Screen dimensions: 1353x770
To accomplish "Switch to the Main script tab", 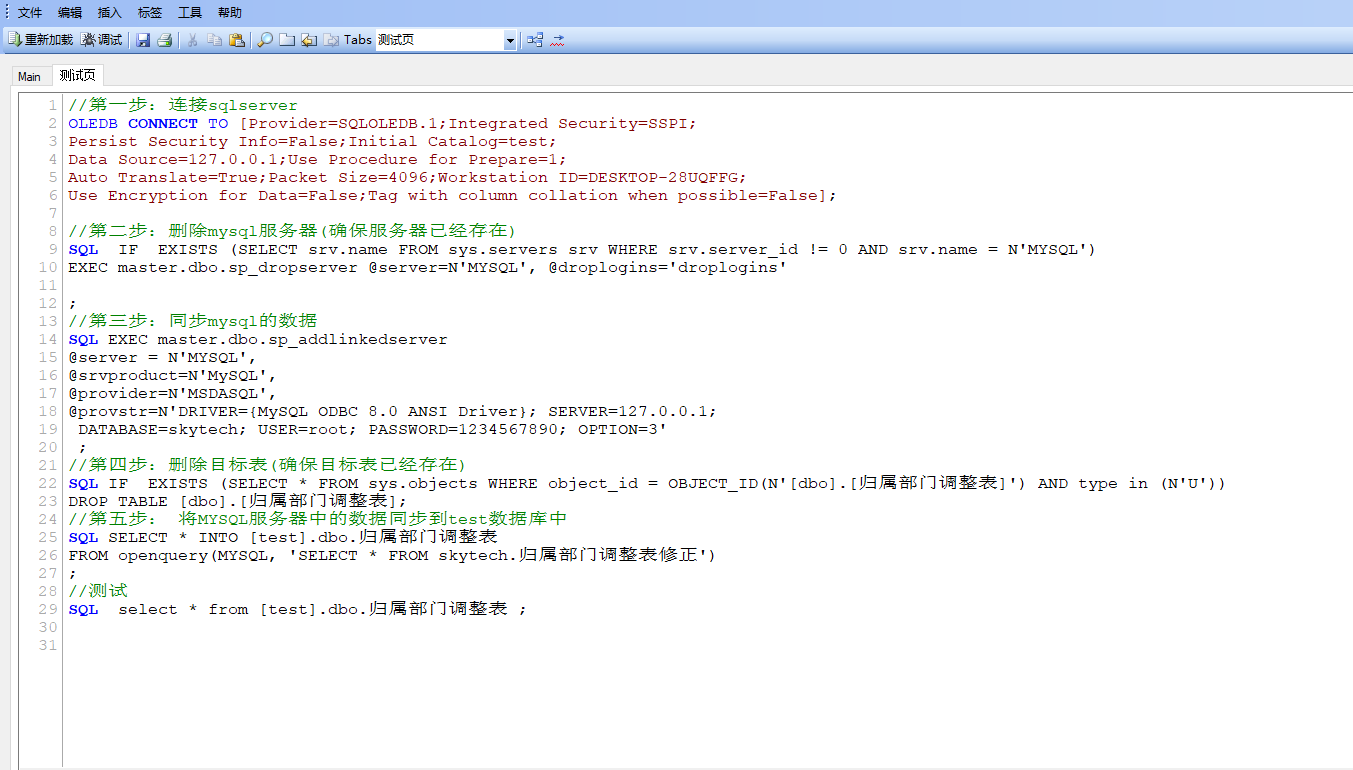I will pos(29,77).
